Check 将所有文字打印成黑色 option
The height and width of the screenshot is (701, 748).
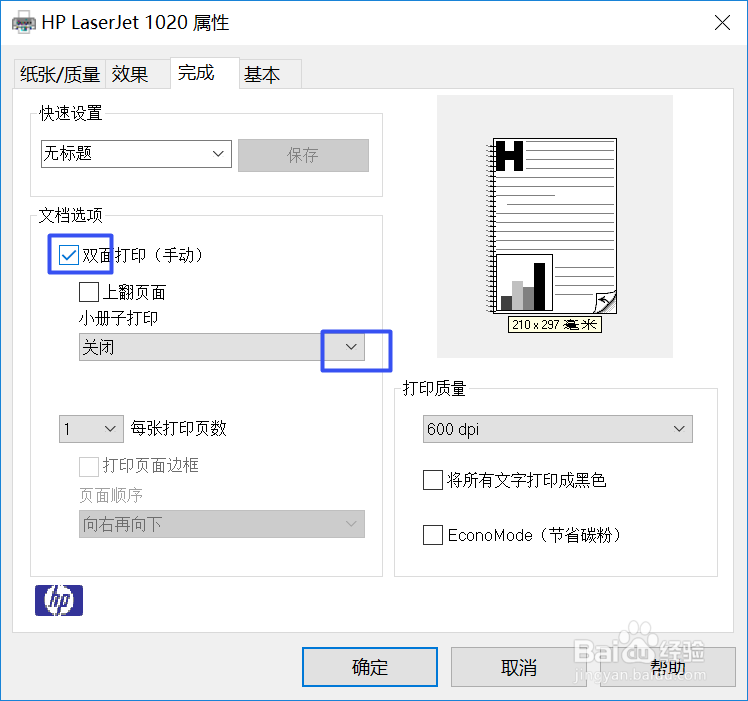(433, 480)
